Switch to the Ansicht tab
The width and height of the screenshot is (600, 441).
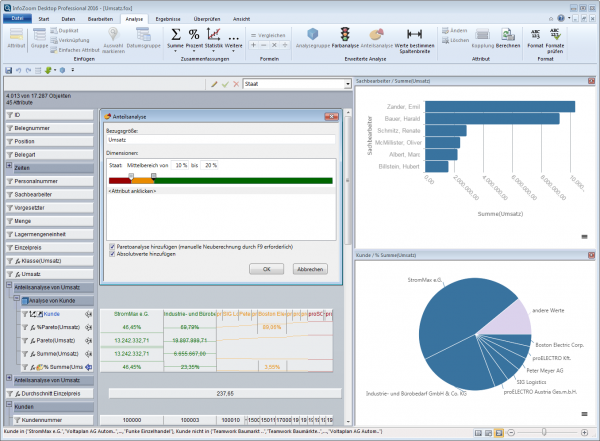coord(241,19)
